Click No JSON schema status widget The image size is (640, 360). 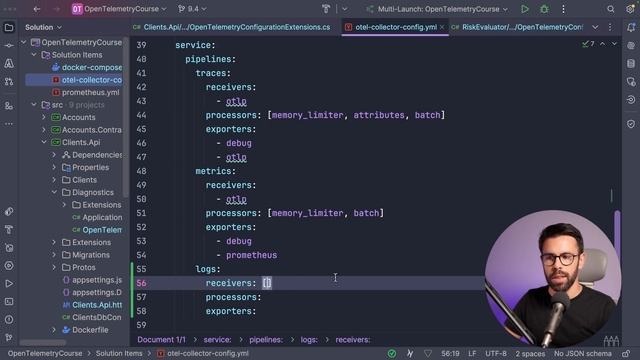click(582, 353)
